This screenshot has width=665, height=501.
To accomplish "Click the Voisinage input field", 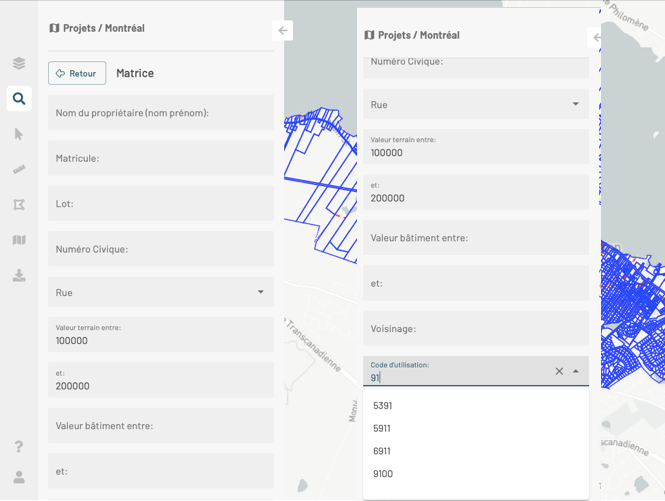I will coord(475,328).
